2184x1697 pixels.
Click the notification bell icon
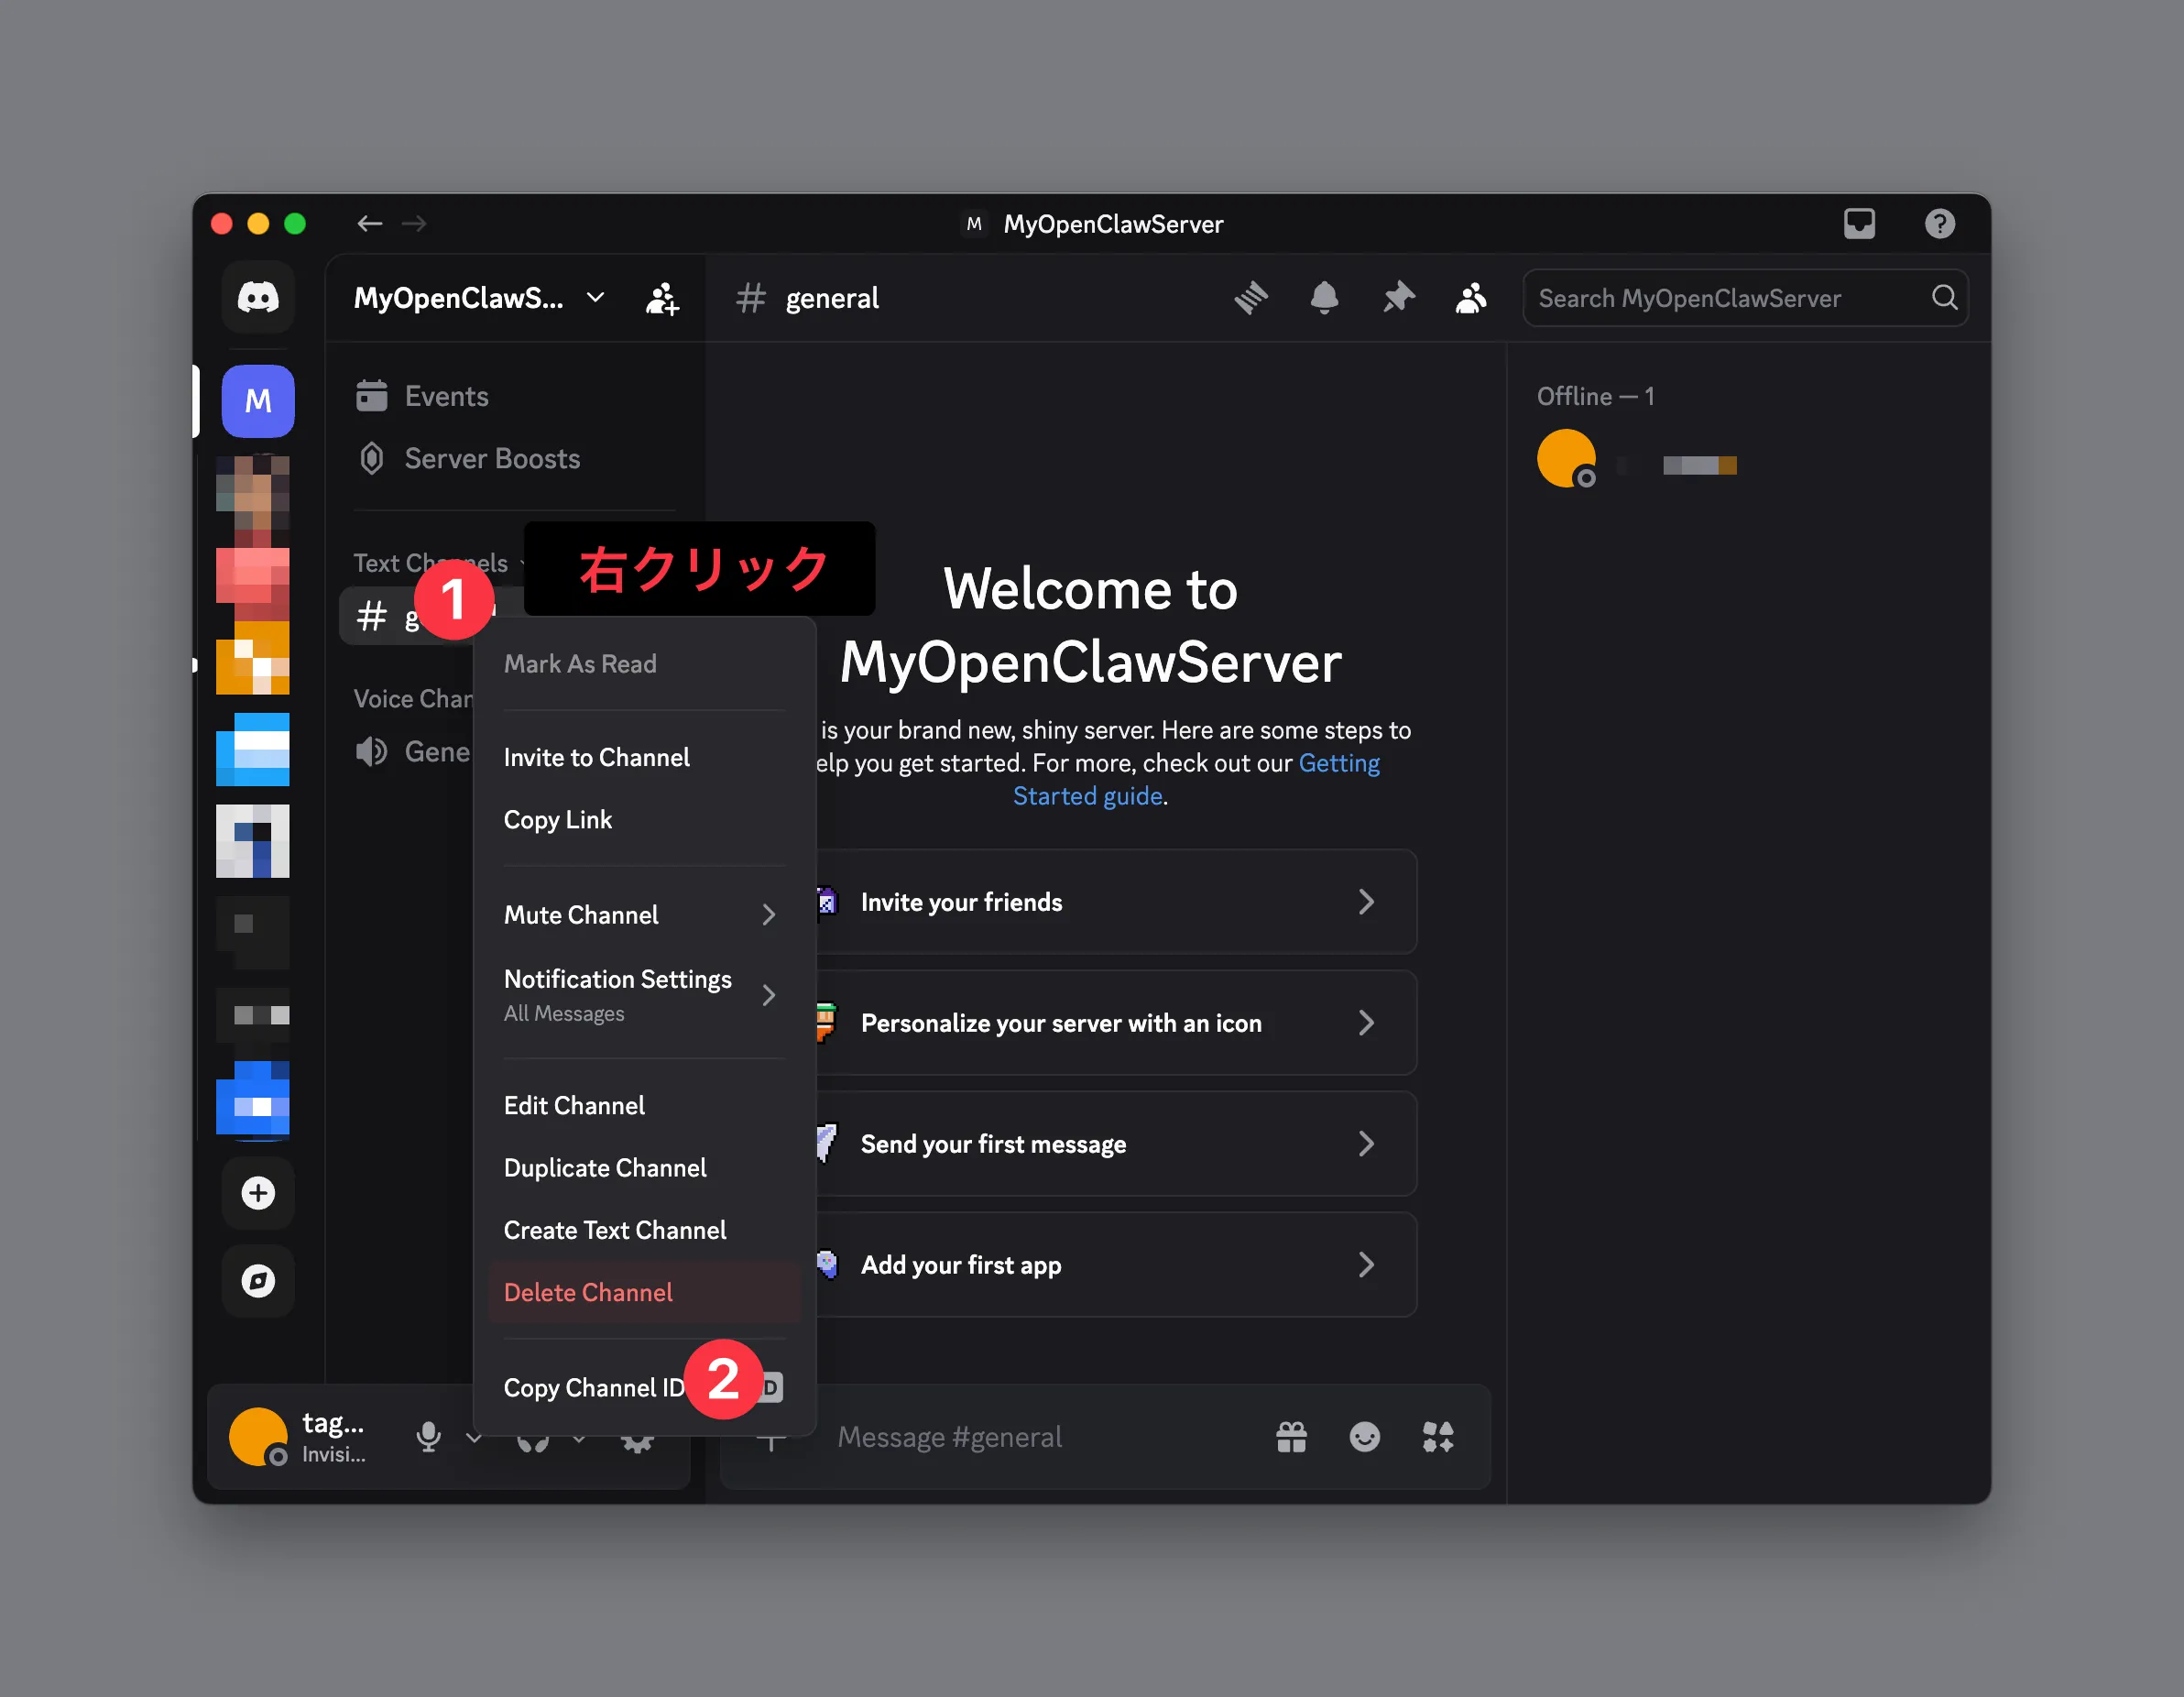click(1324, 298)
